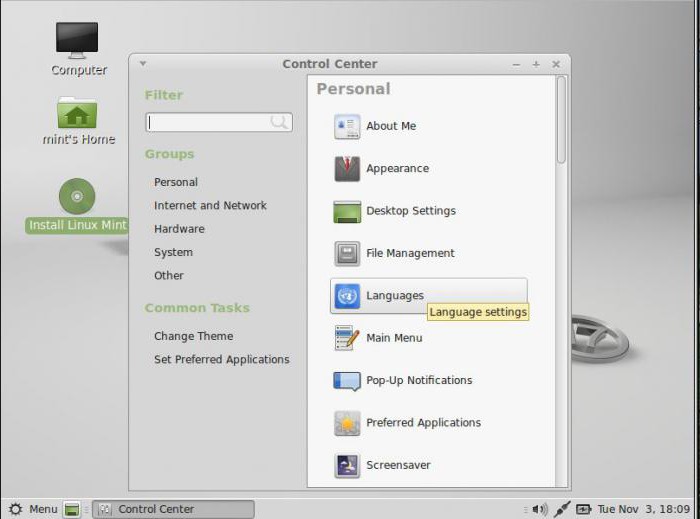Click Set Preferred Applications task

(222, 360)
